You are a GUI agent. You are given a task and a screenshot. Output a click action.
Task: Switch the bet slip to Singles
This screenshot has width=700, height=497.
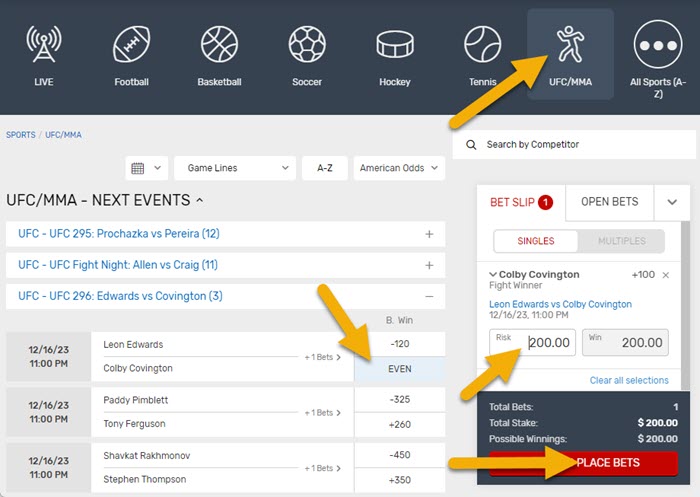pos(535,241)
